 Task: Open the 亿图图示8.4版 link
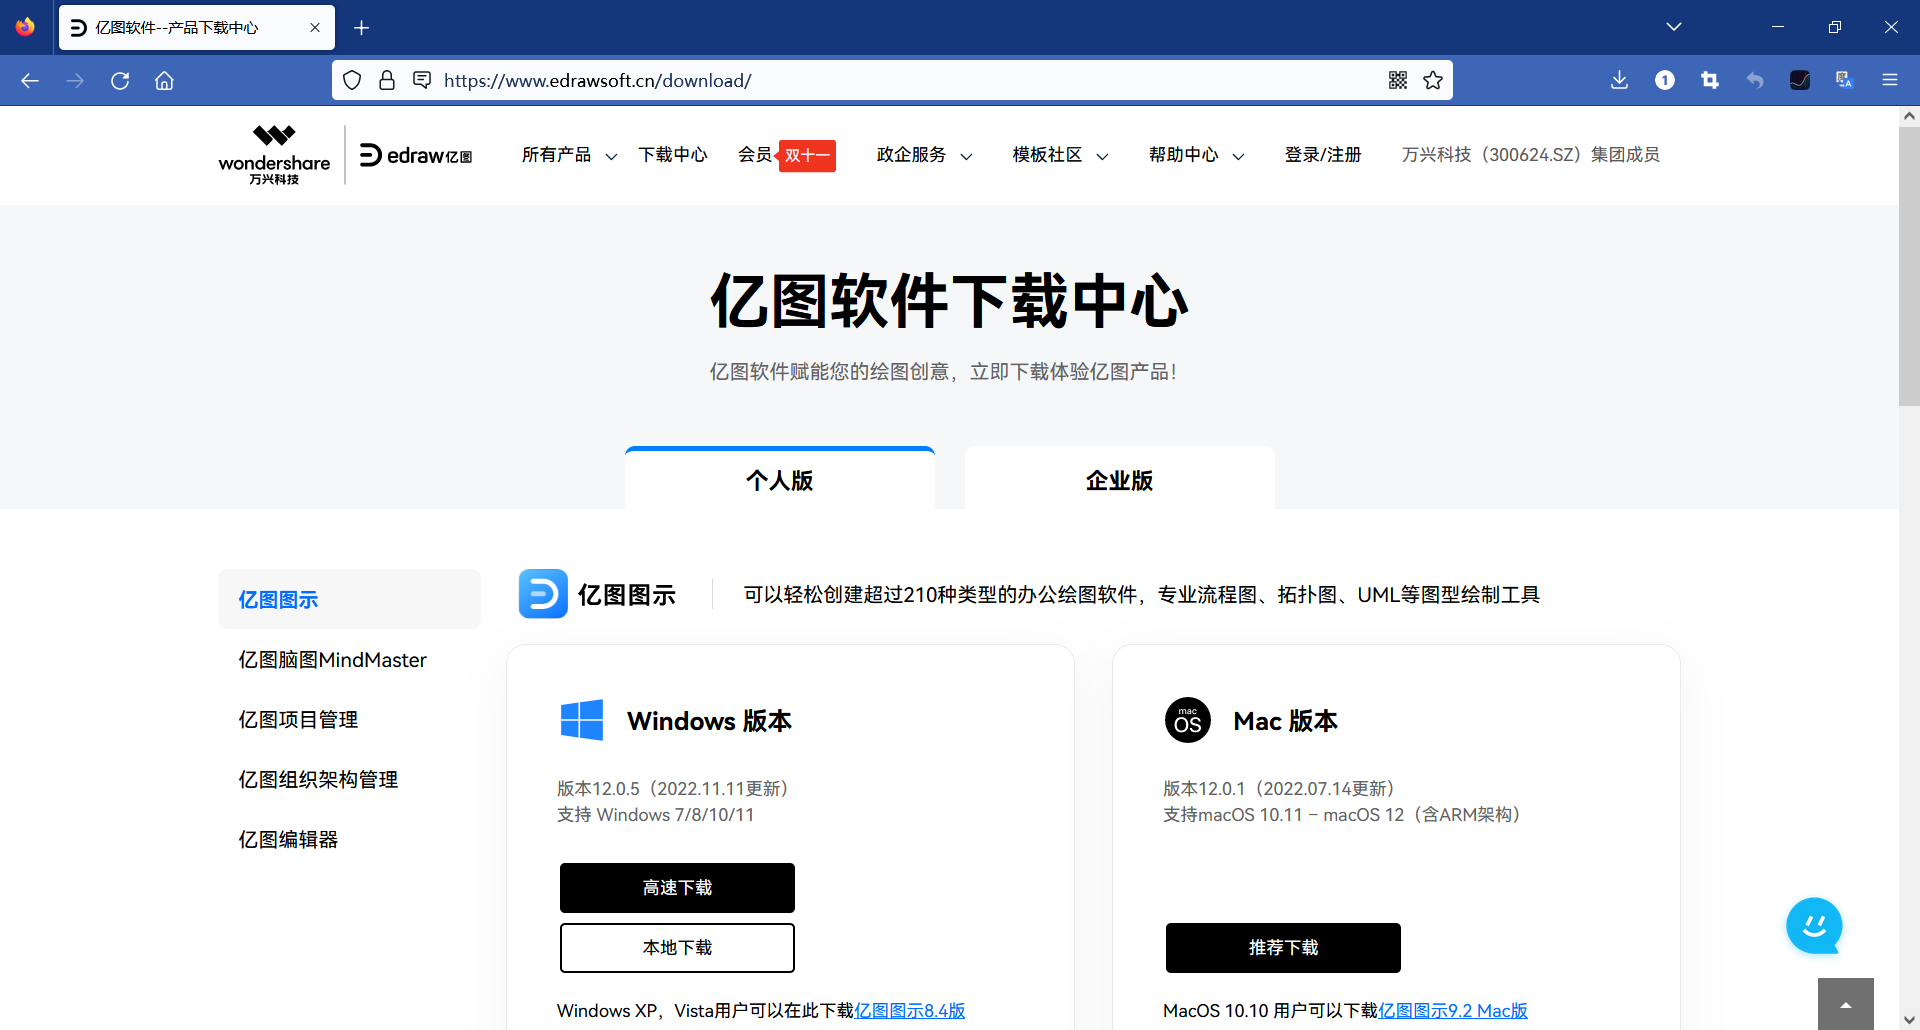click(910, 1011)
